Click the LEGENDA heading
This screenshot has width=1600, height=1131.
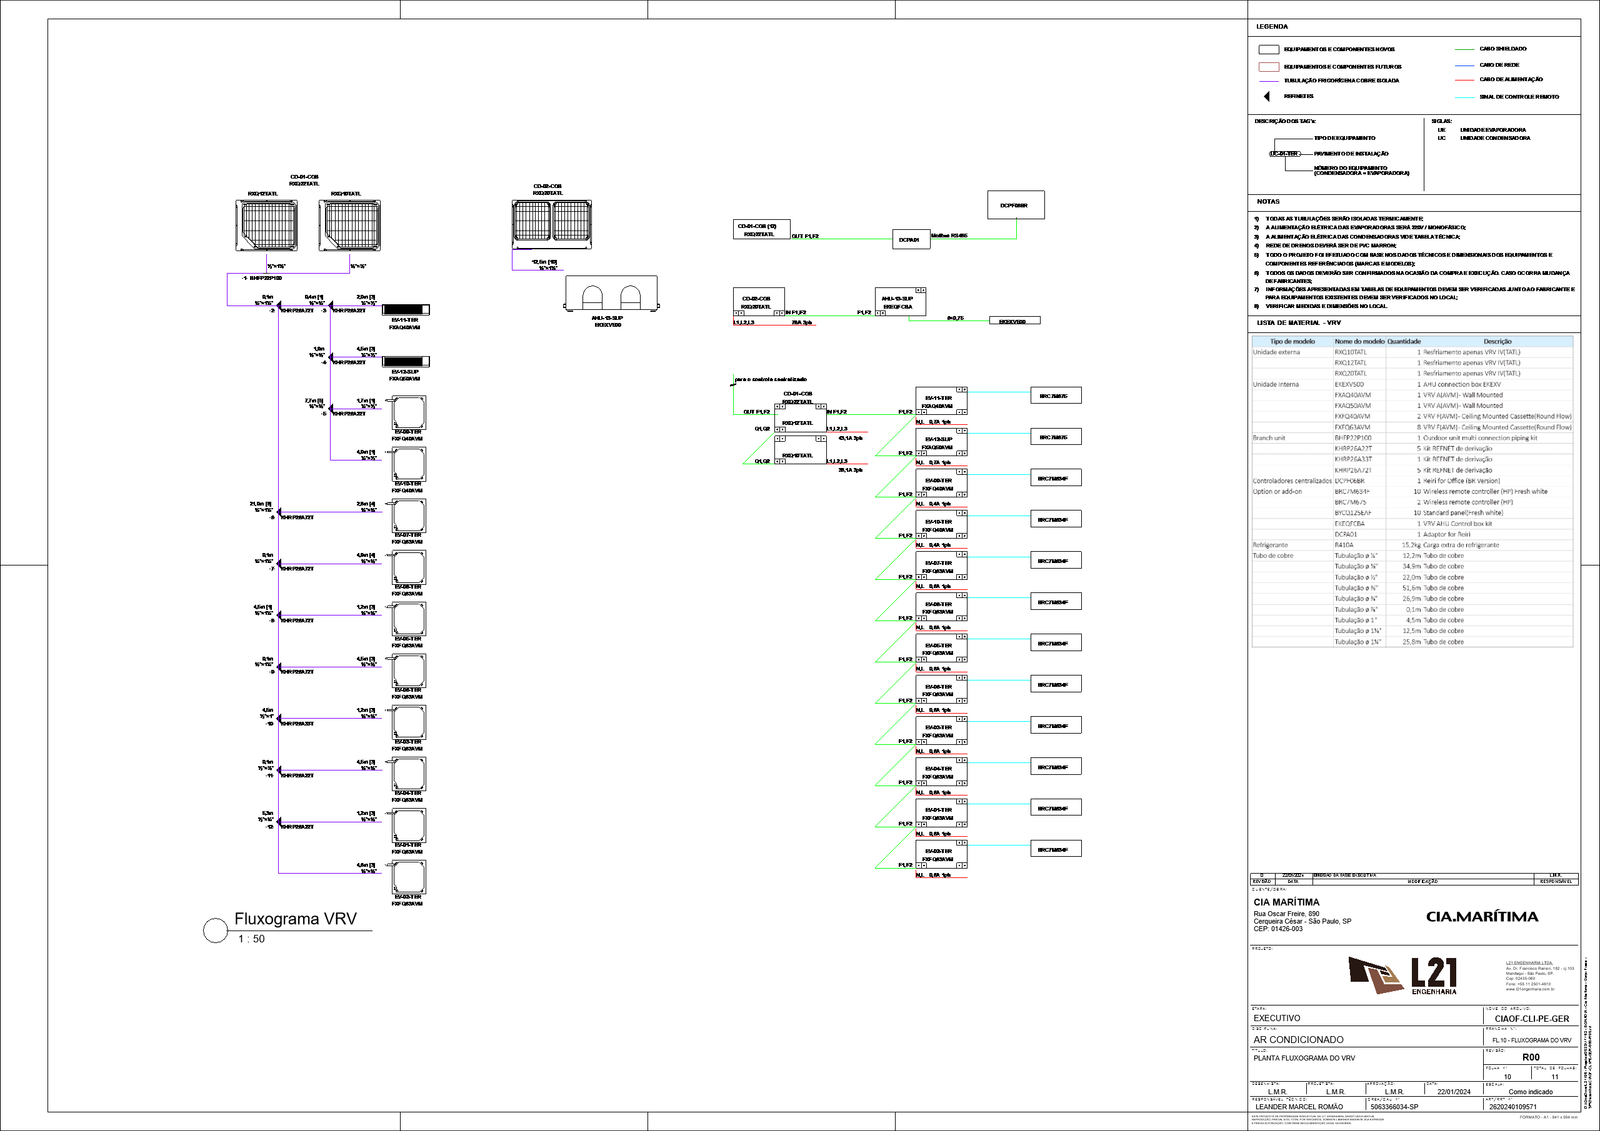pyautogui.click(x=1272, y=27)
